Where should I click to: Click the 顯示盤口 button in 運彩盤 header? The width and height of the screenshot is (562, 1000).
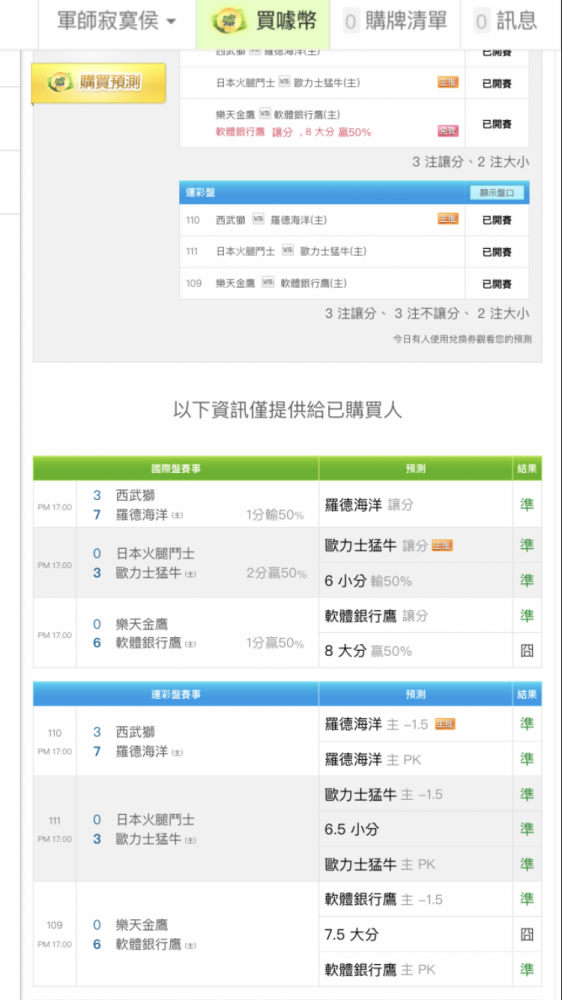tap(496, 193)
